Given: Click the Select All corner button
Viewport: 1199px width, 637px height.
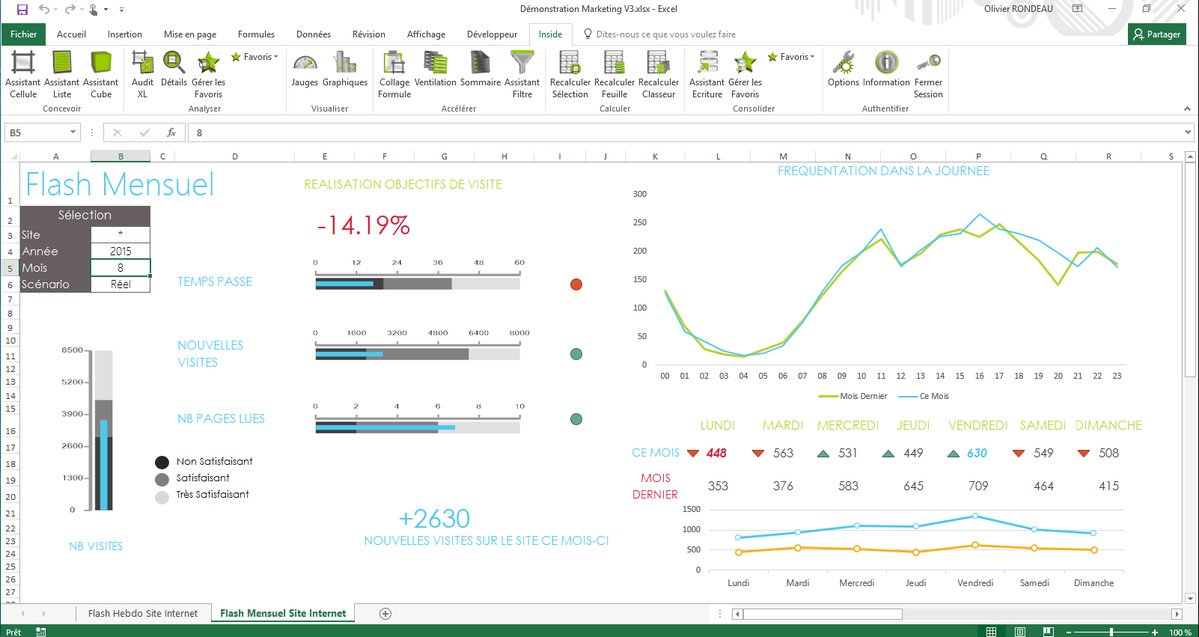Looking at the screenshot, I should (x=10, y=156).
